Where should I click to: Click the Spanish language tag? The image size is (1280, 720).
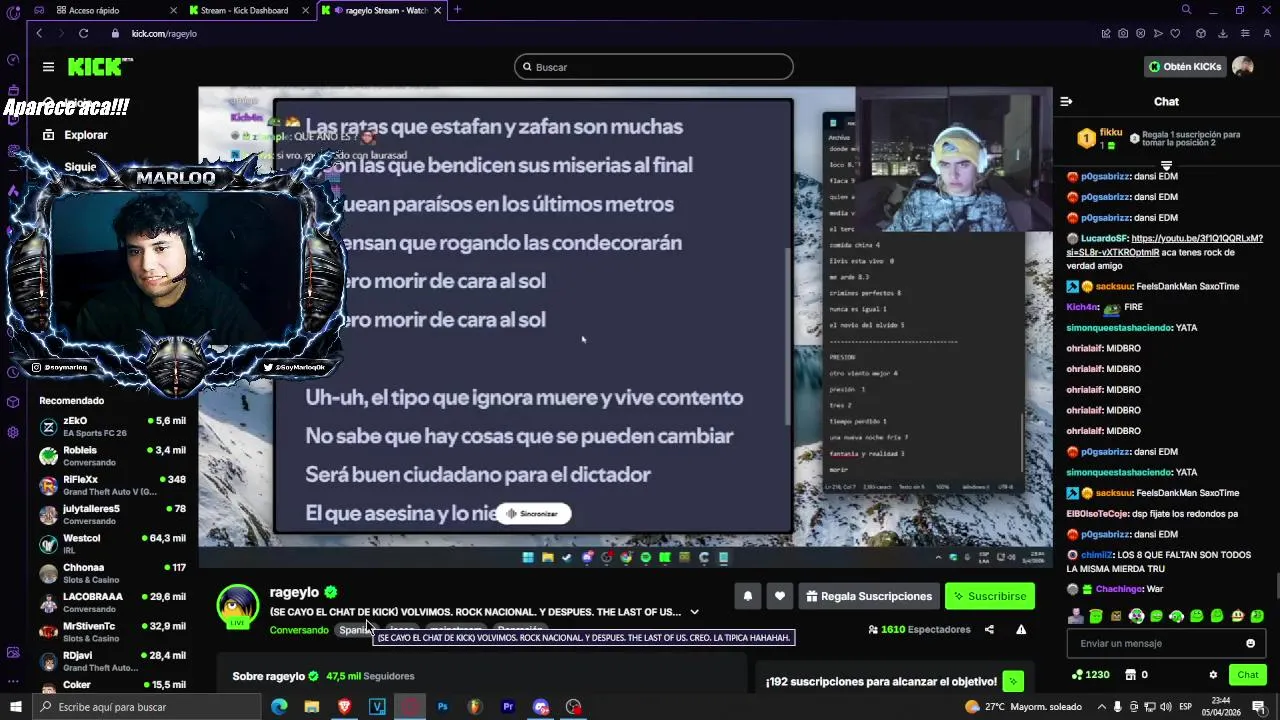(355, 630)
